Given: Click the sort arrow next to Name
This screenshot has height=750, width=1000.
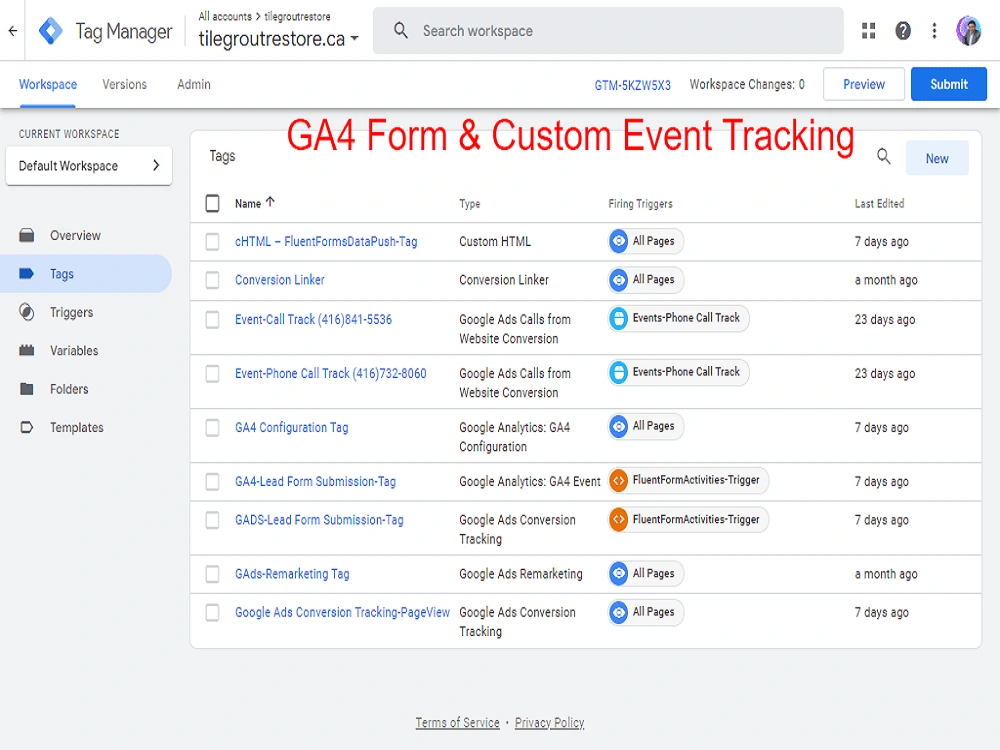Looking at the screenshot, I should coord(270,202).
